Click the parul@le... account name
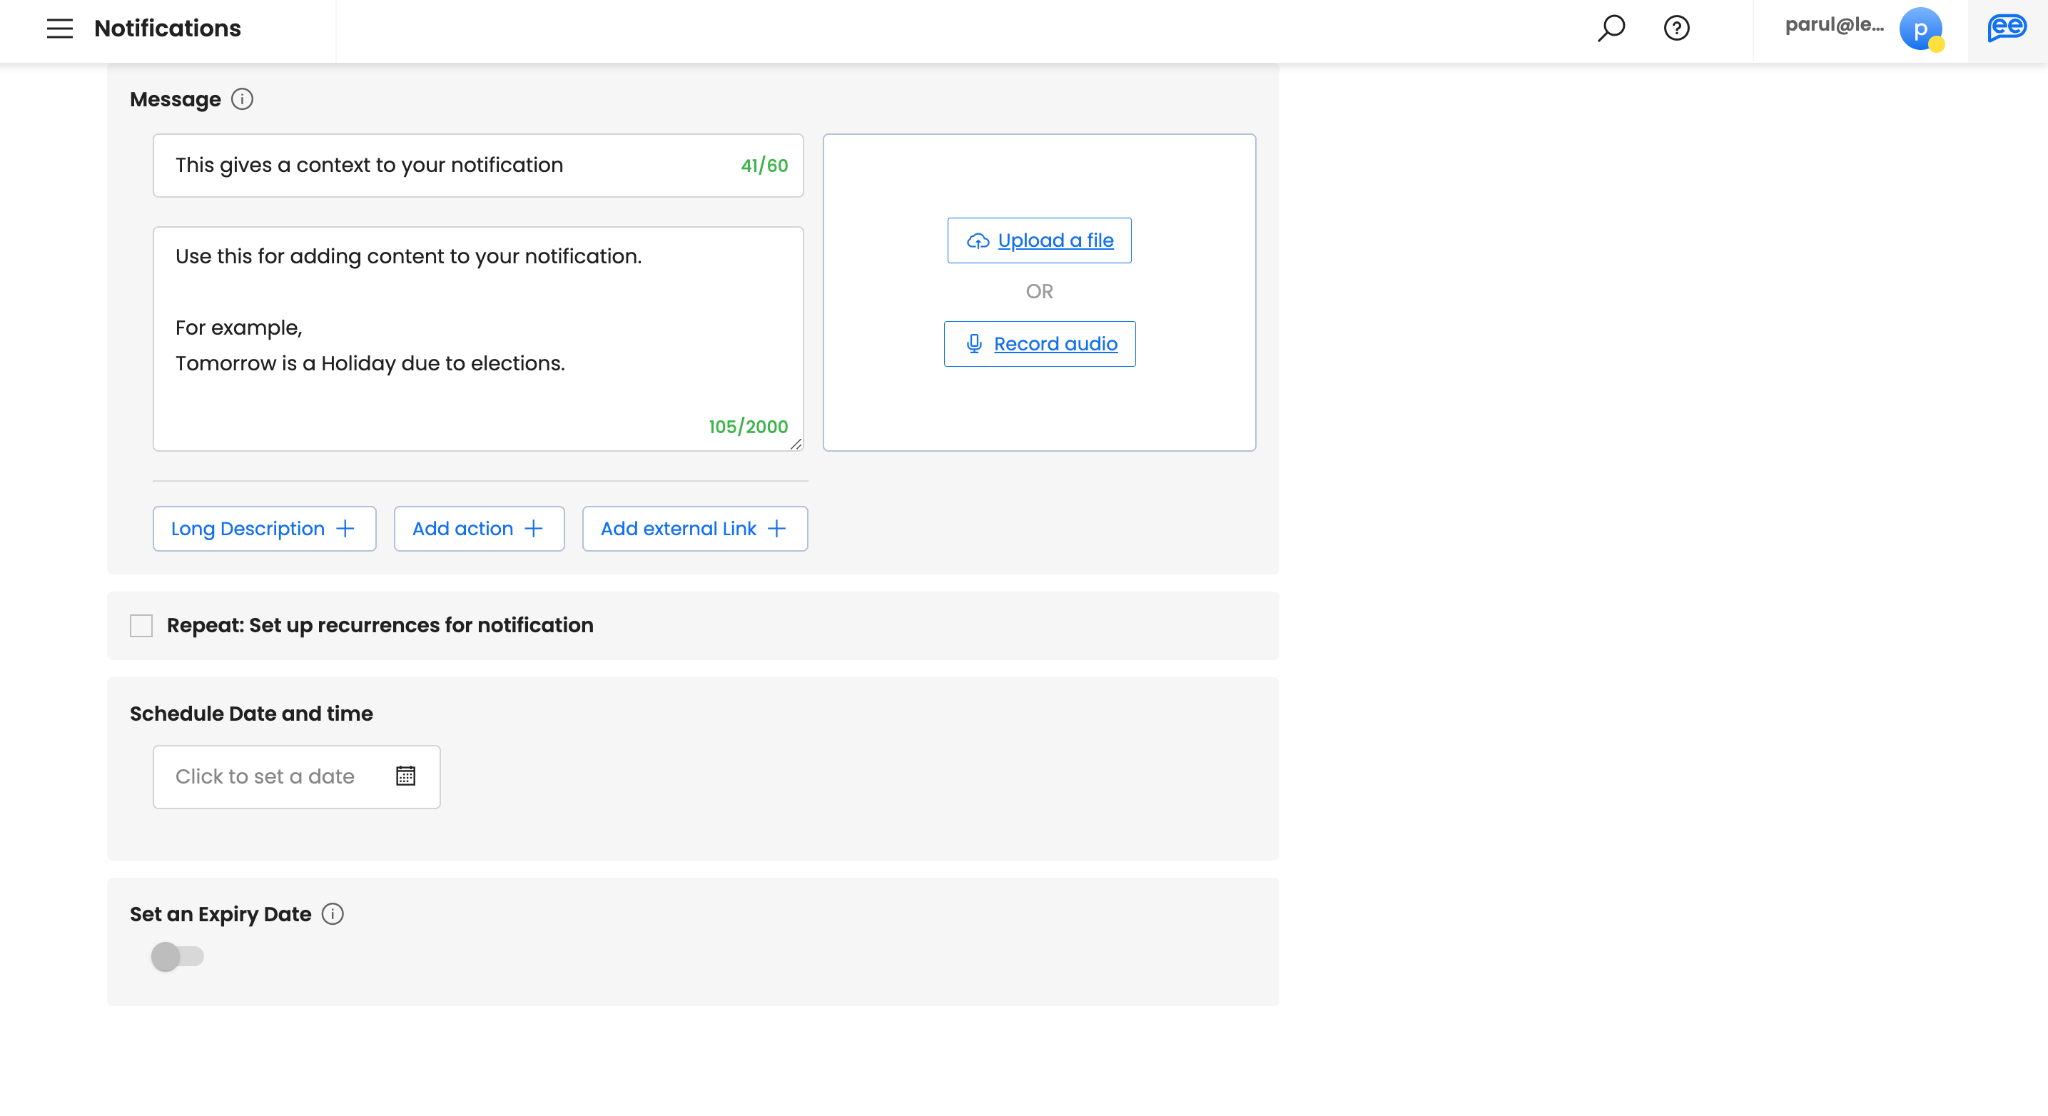The image size is (2048, 1116). click(x=1834, y=26)
